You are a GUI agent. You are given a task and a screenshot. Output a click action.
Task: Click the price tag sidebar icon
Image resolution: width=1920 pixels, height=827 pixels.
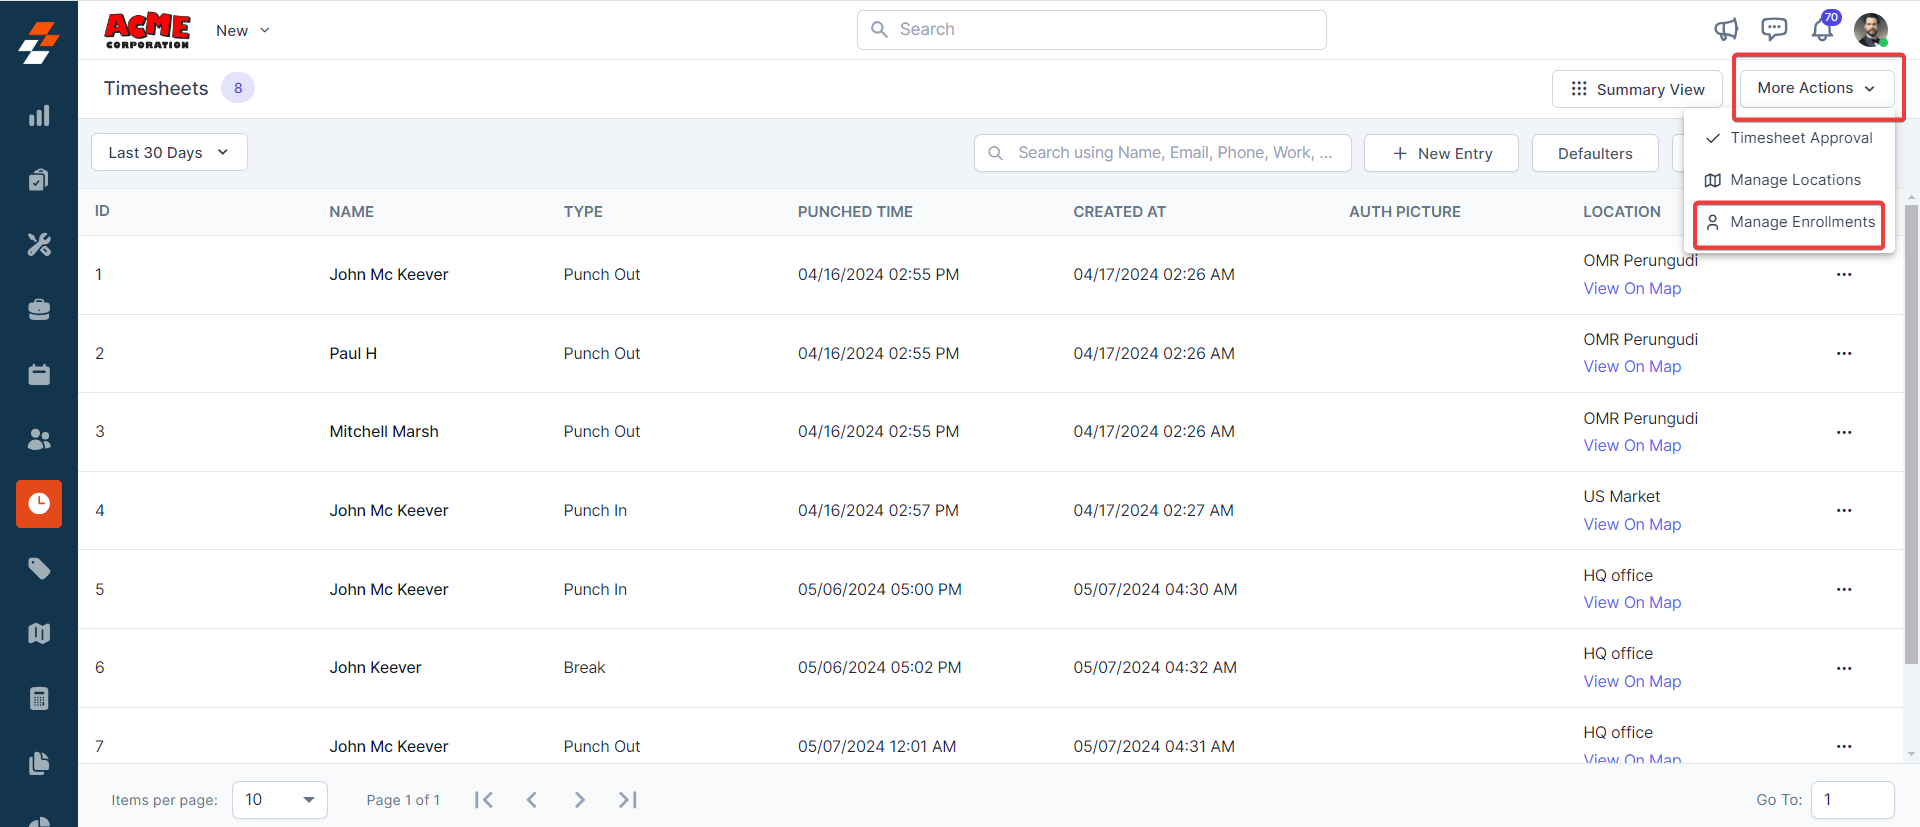[x=39, y=569]
